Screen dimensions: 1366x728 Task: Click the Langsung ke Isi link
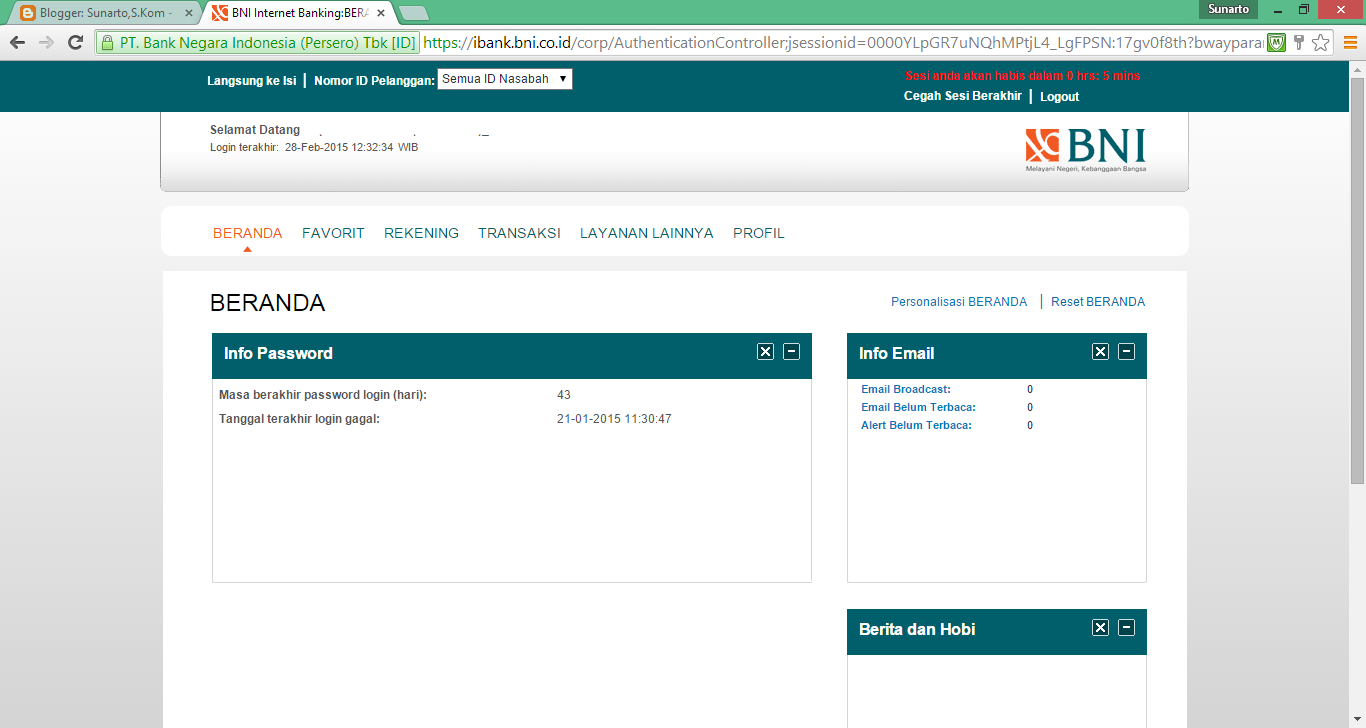tap(252, 80)
